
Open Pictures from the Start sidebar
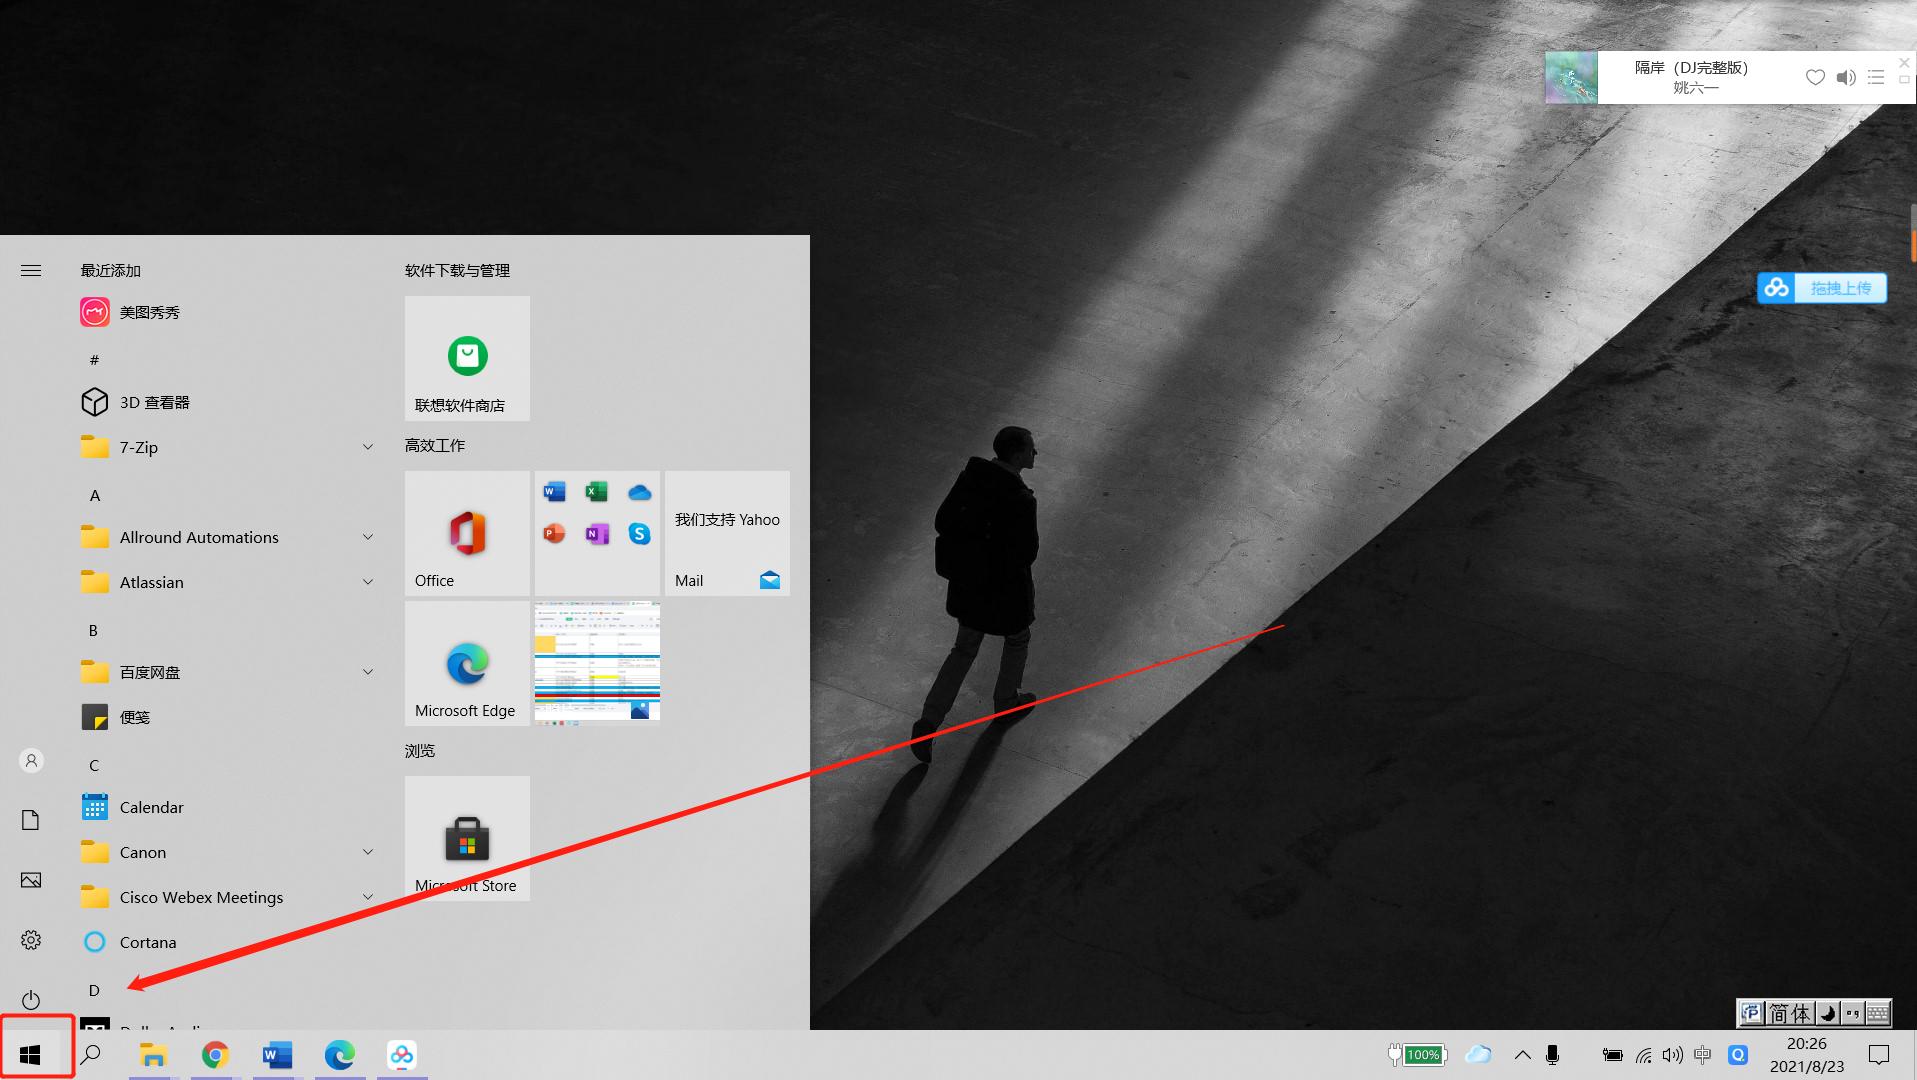31,880
